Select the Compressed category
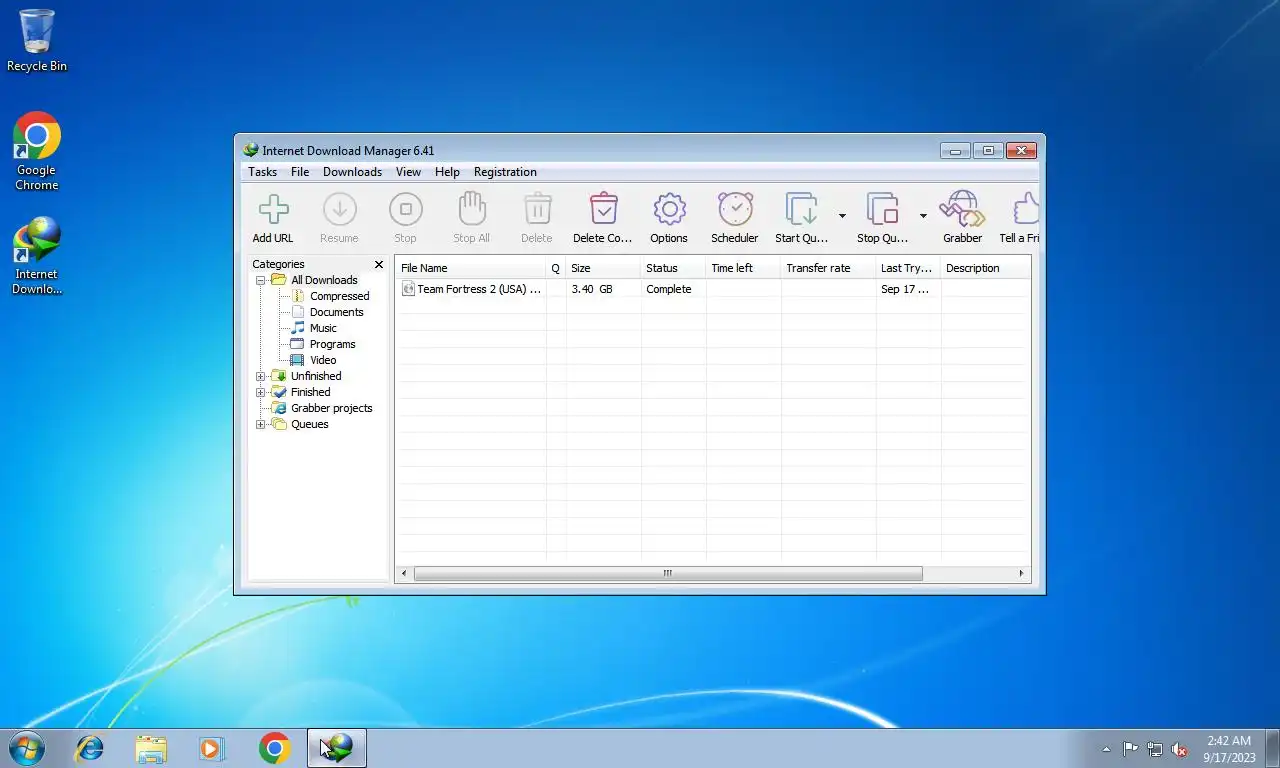This screenshot has height=768, width=1280. (339, 296)
